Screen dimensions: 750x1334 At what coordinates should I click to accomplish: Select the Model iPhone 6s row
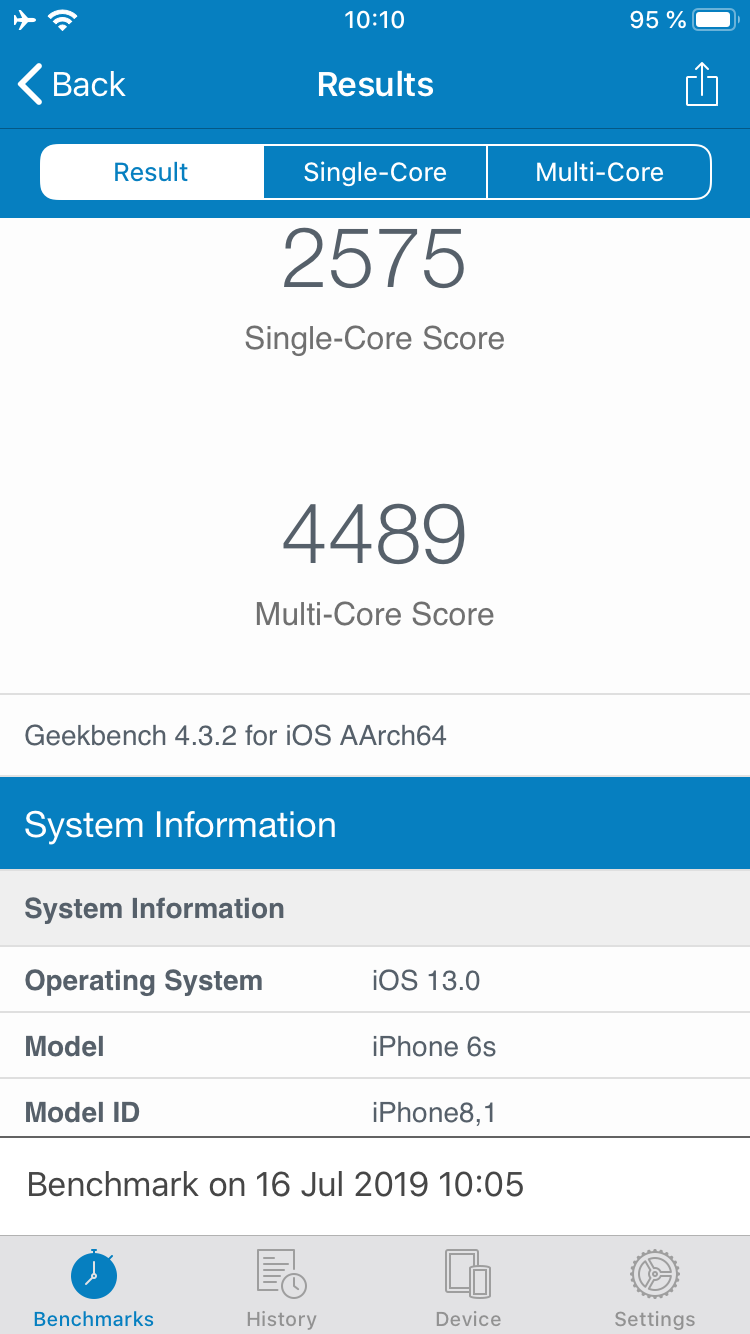click(x=375, y=1046)
